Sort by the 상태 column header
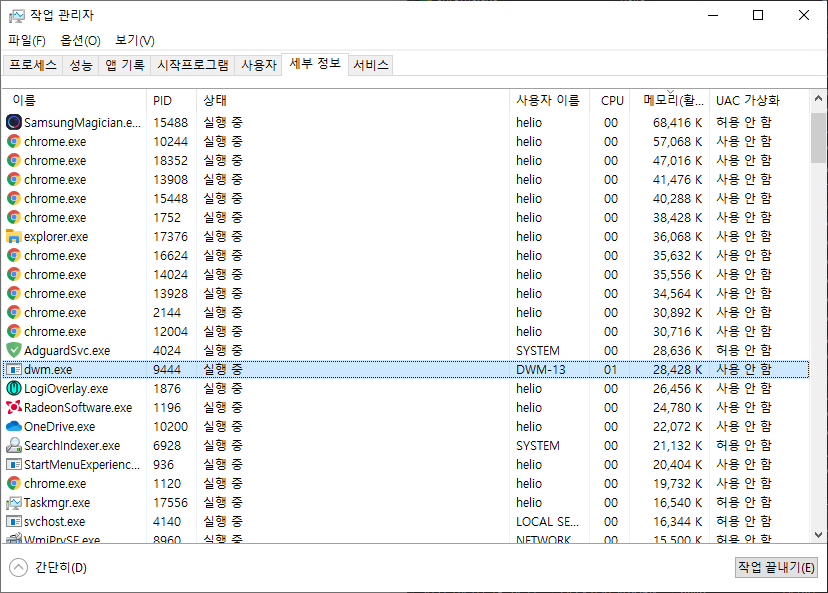The height and width of the screenshot is (593, 828). click(353, 100)
